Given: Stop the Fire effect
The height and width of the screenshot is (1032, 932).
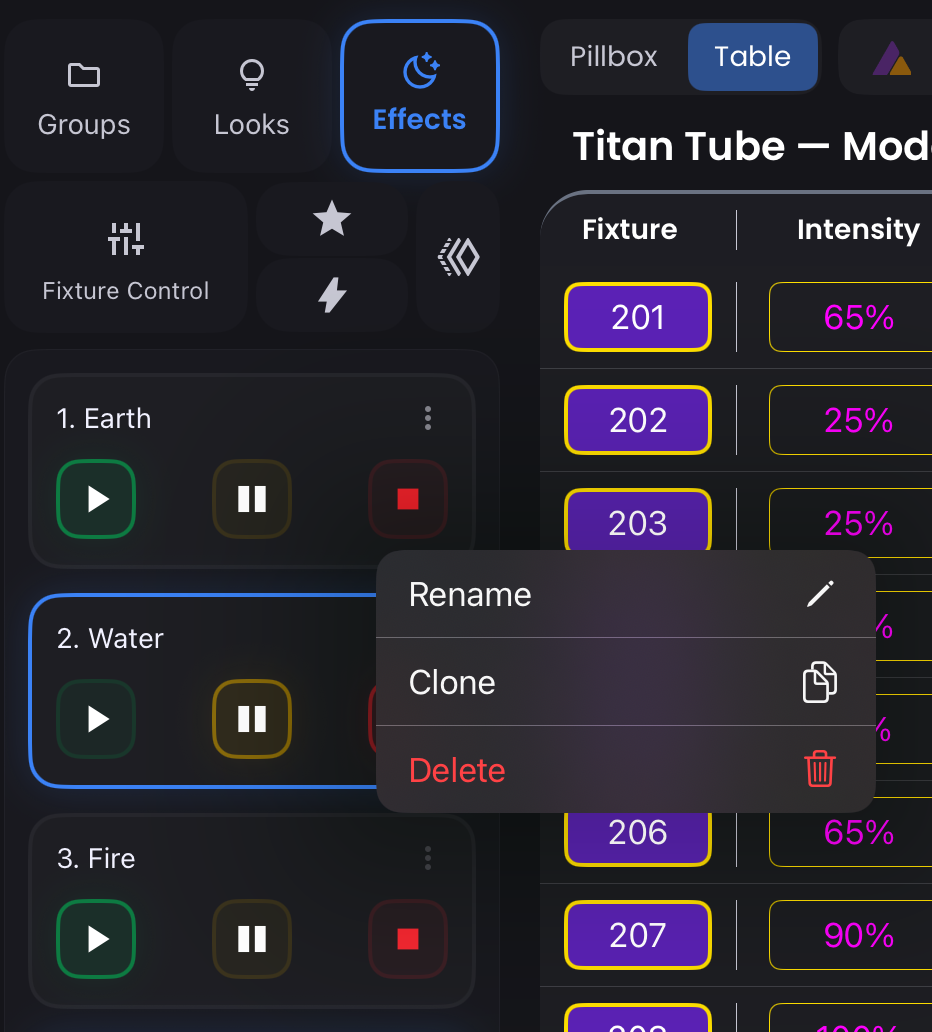Looking at the screenshot, I should point(407,938).
